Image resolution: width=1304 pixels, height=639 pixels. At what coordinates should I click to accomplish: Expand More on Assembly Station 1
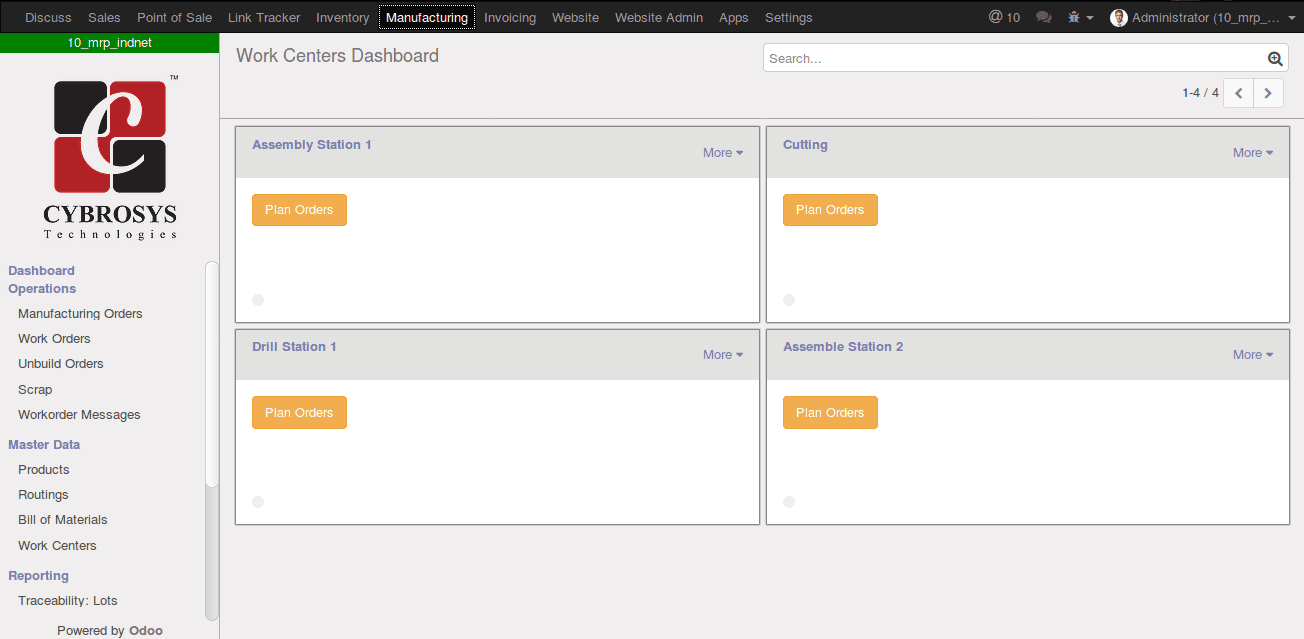pyautogui.click(x=723, y=153)
